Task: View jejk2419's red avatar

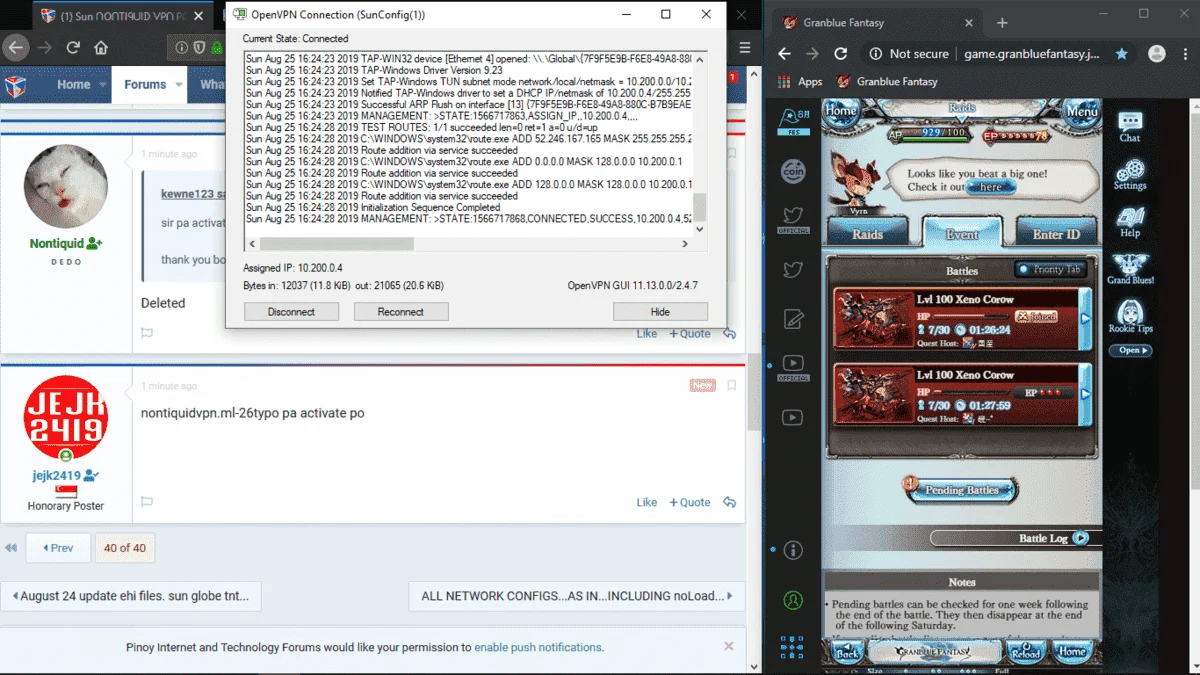Action: (66, 417)
